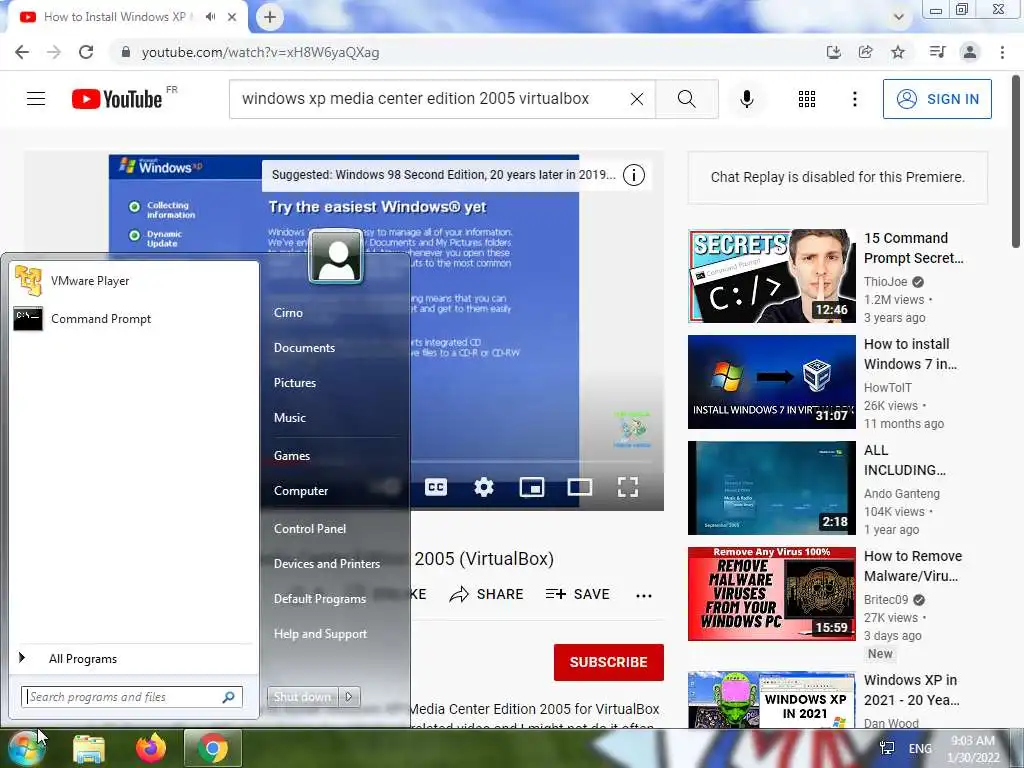Clear the YouTube search text with X
1024x768 pixels.
637,99
